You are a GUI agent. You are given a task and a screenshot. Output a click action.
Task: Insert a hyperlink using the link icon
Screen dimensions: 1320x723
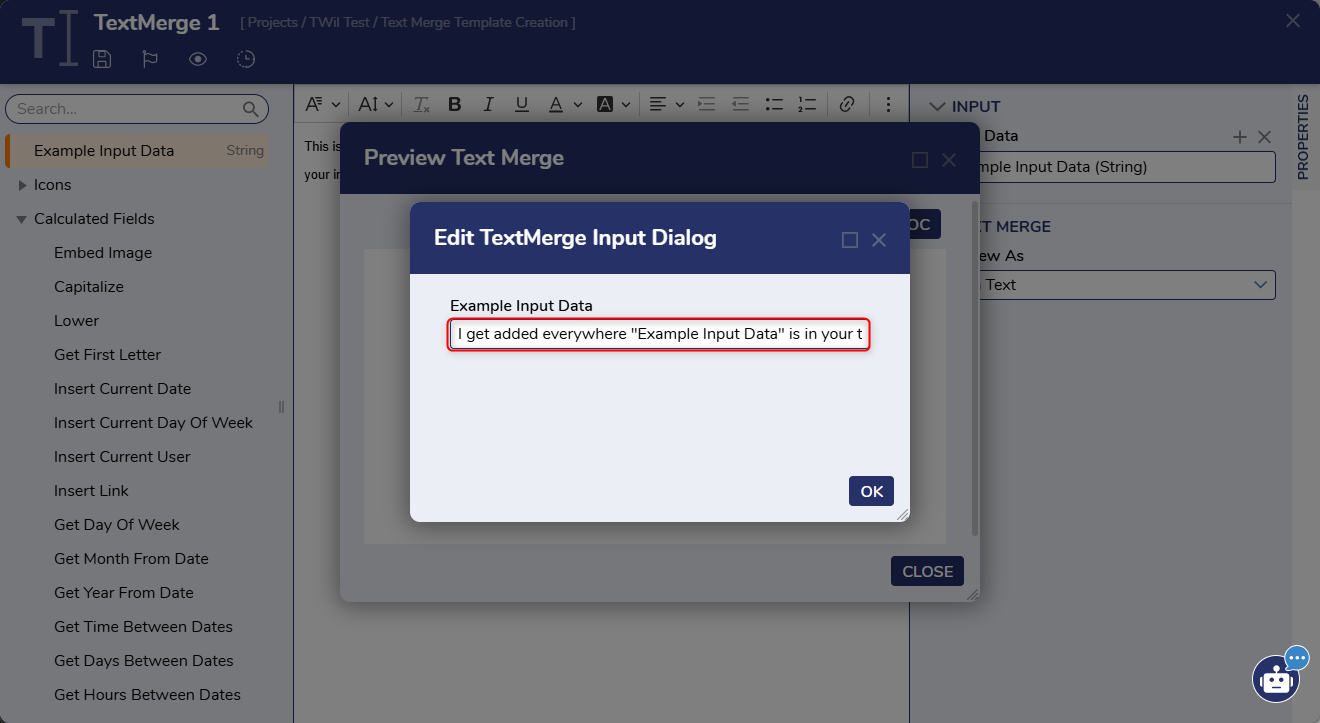847,104
